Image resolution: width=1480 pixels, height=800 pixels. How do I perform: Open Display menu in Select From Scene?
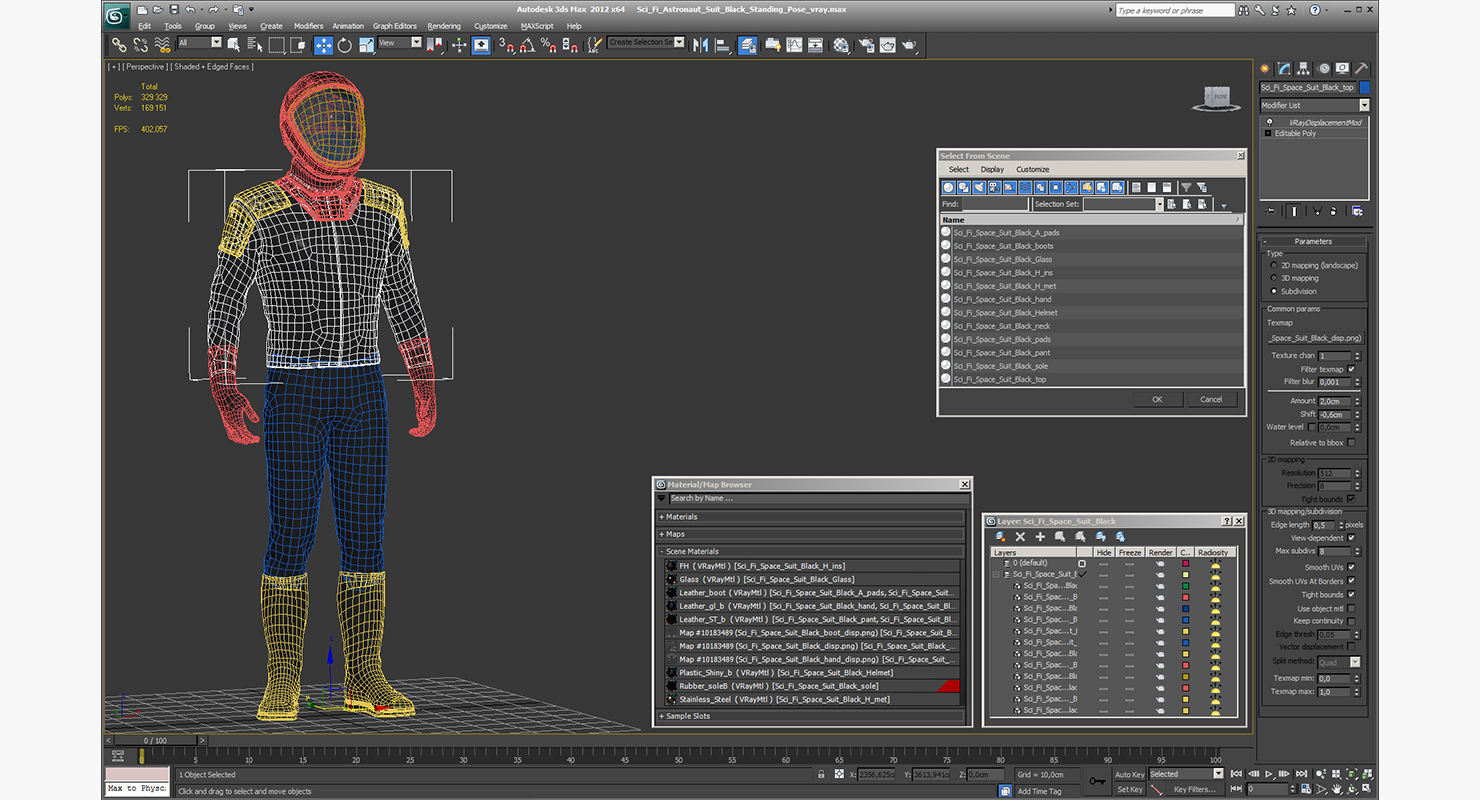[992, 170]
